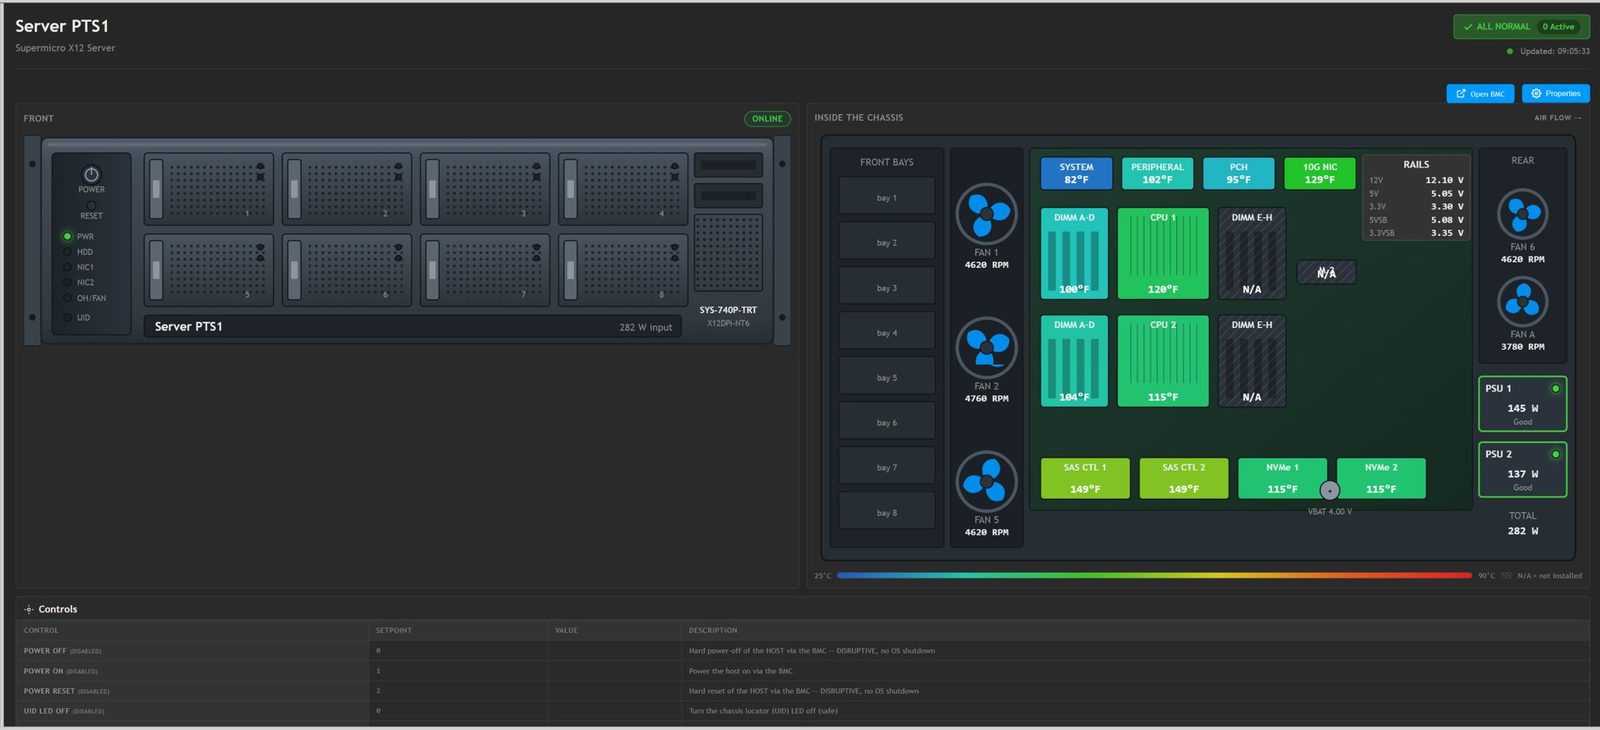This screenshot has height=730, width=1600.
Task: Select the CPU 2 temperature tile
Action: click(x=1162, y=361)
